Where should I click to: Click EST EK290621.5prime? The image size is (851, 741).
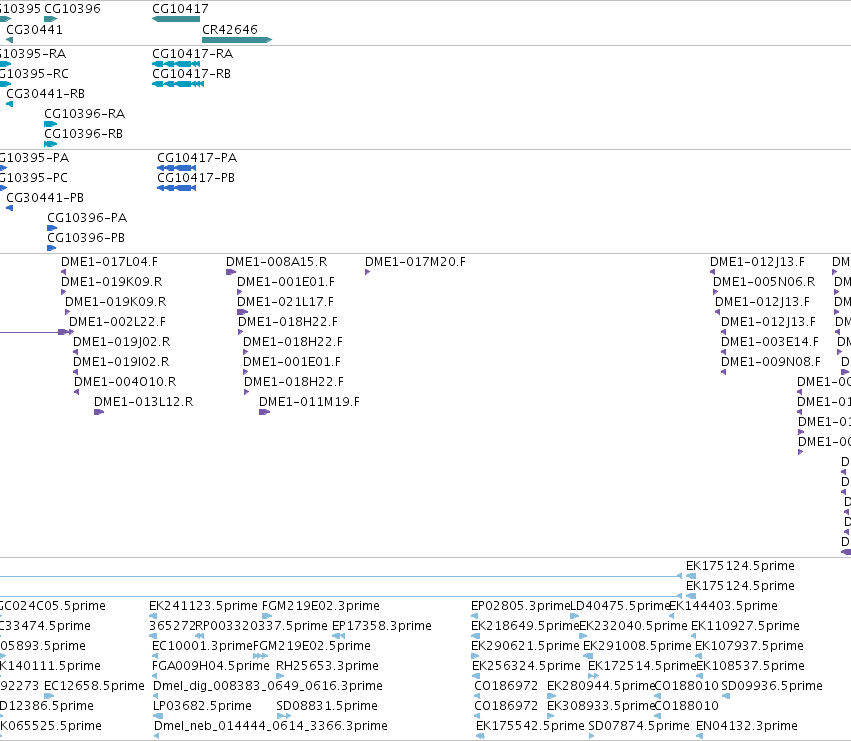point(525,647)
